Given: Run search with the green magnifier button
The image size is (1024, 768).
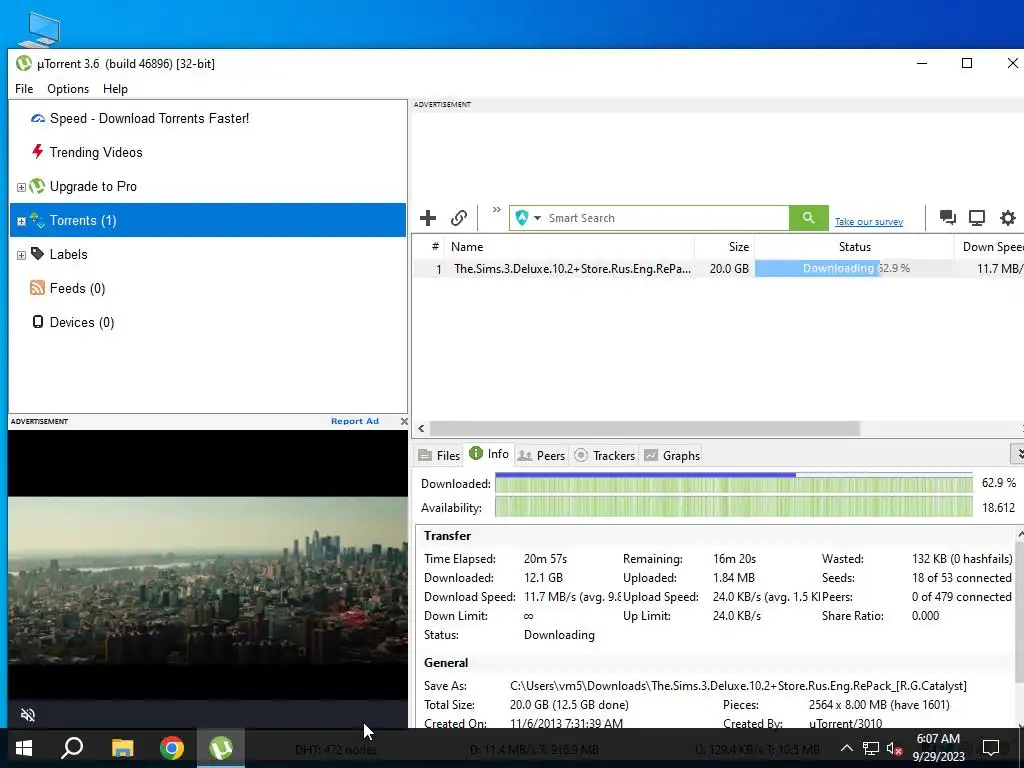Looking at the screenshot, I should [808, 217].
